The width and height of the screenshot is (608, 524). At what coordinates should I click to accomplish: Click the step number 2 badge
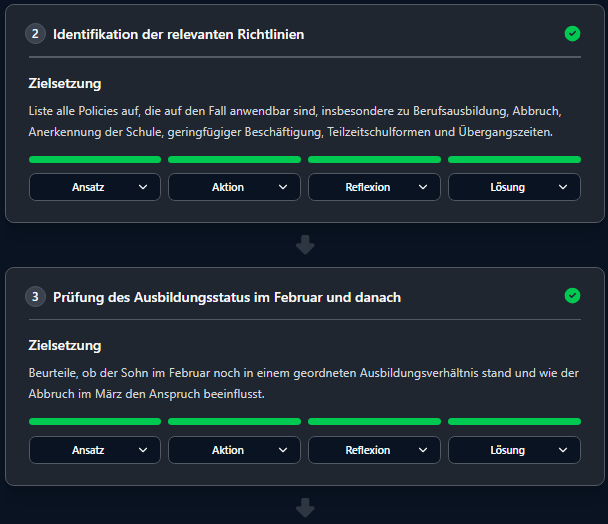(x=36, y=34)
